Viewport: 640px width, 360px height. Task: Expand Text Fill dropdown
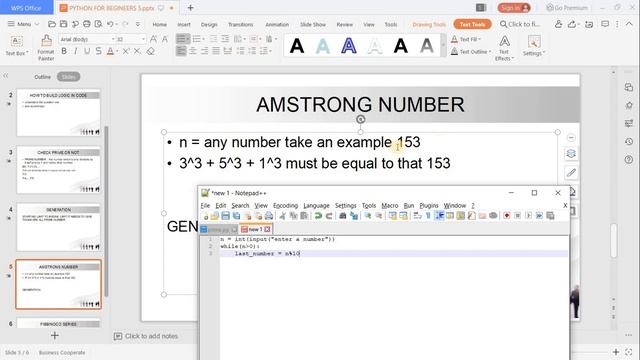[x=480, y=40]
